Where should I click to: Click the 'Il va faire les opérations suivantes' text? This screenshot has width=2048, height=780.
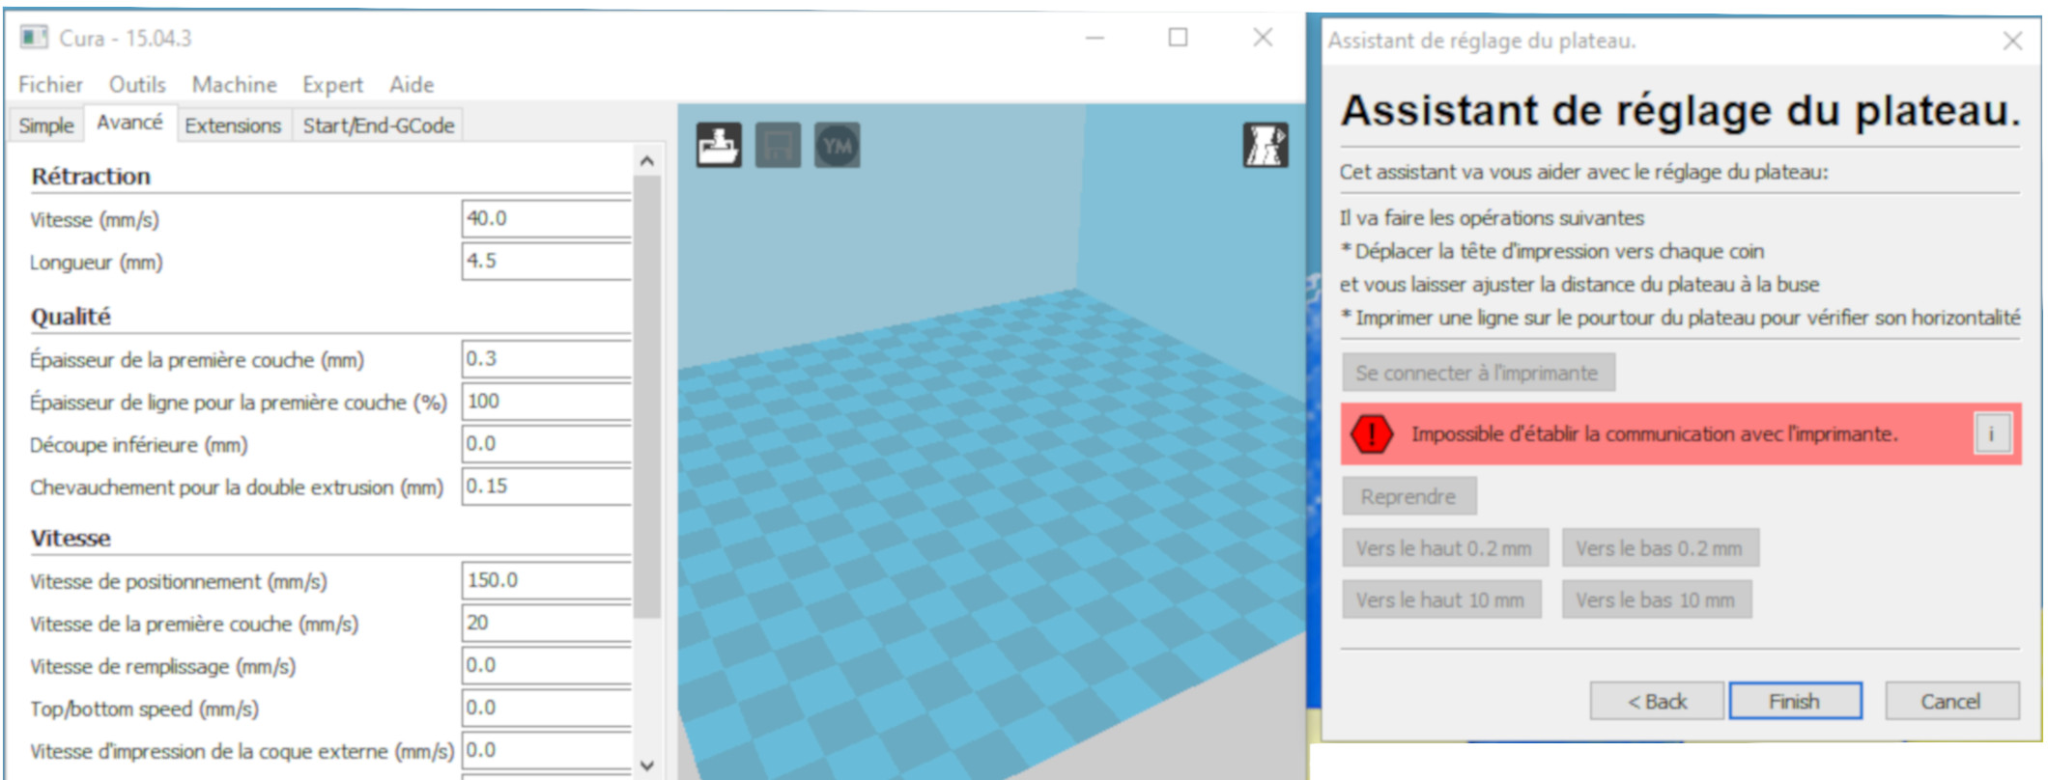click(x=1492, y=218)
